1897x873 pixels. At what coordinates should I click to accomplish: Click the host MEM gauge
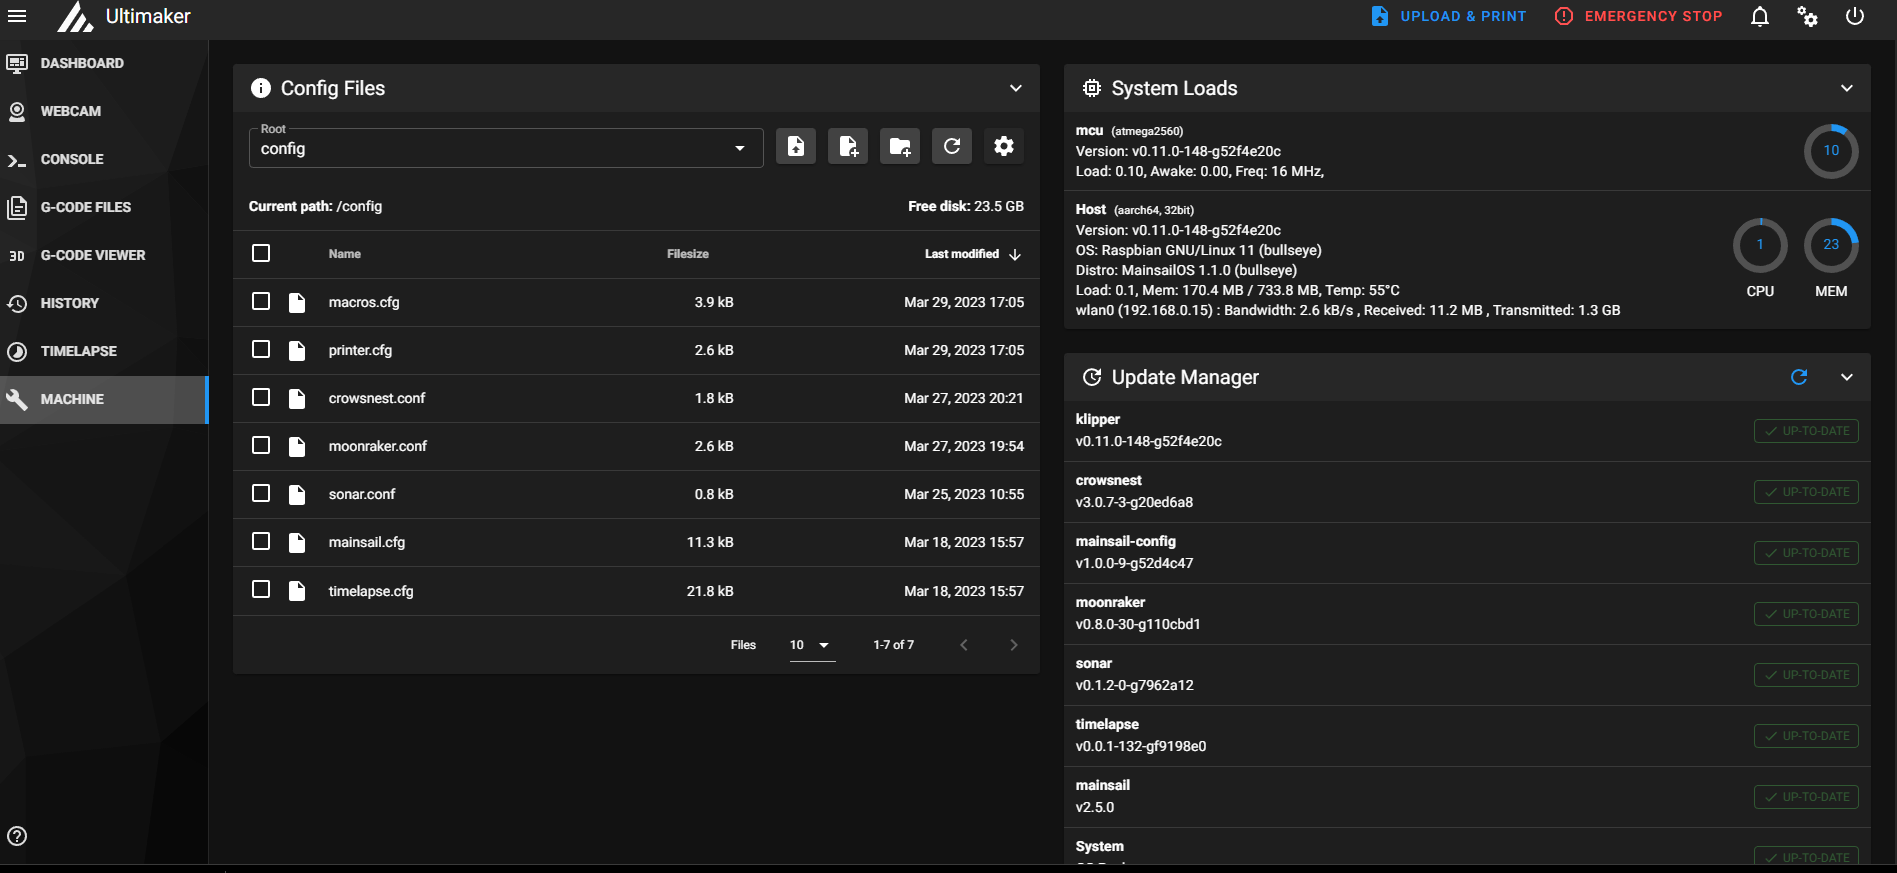click(1831, 245)
